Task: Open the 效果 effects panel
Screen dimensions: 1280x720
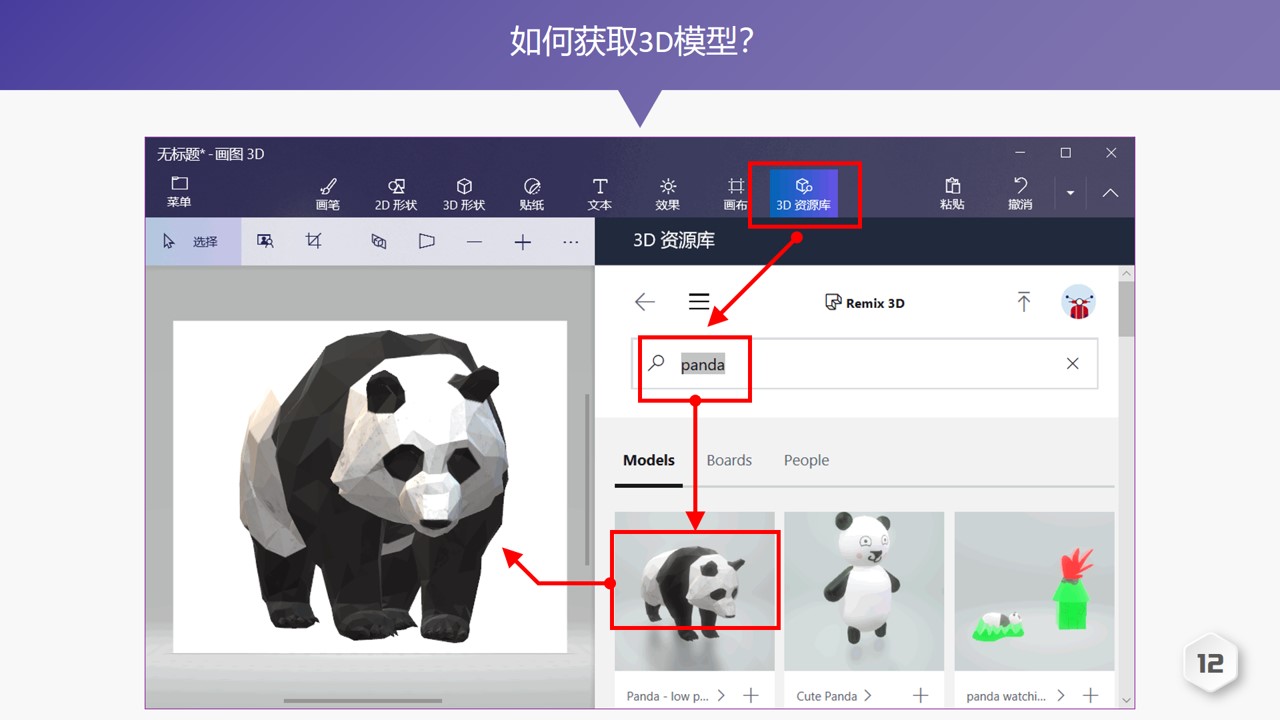Action: 668,194
